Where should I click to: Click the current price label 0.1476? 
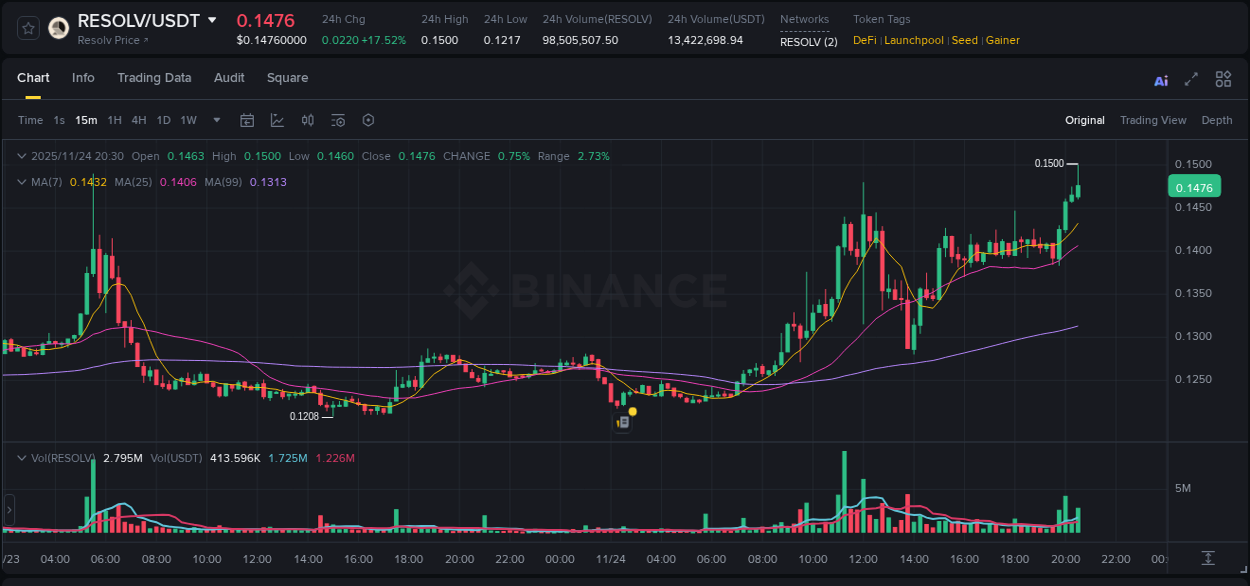tap(1196, 186)
